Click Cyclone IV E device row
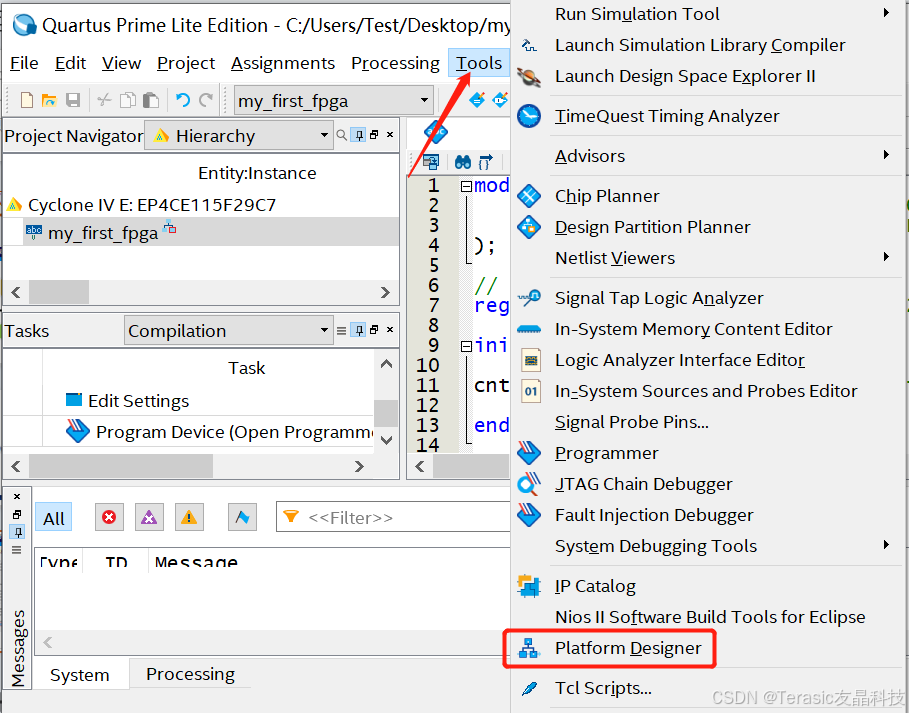 [x=152, y=205]
